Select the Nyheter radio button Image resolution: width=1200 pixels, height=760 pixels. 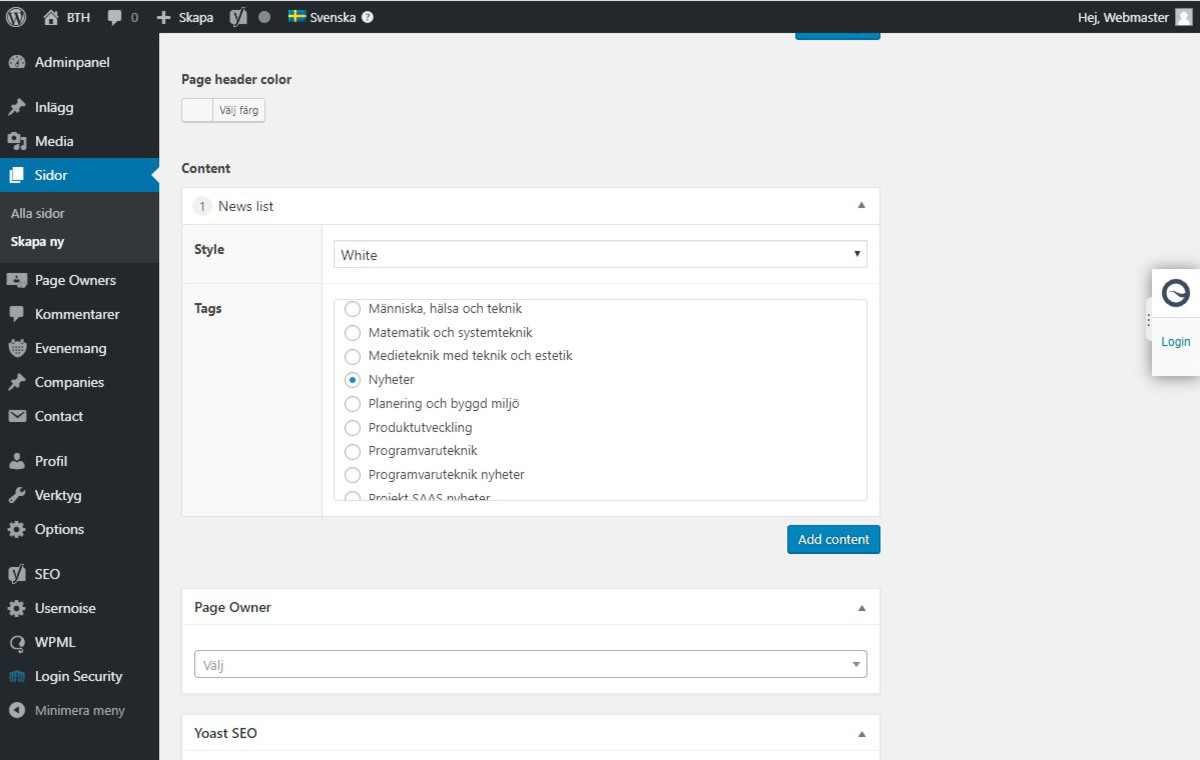352,380
